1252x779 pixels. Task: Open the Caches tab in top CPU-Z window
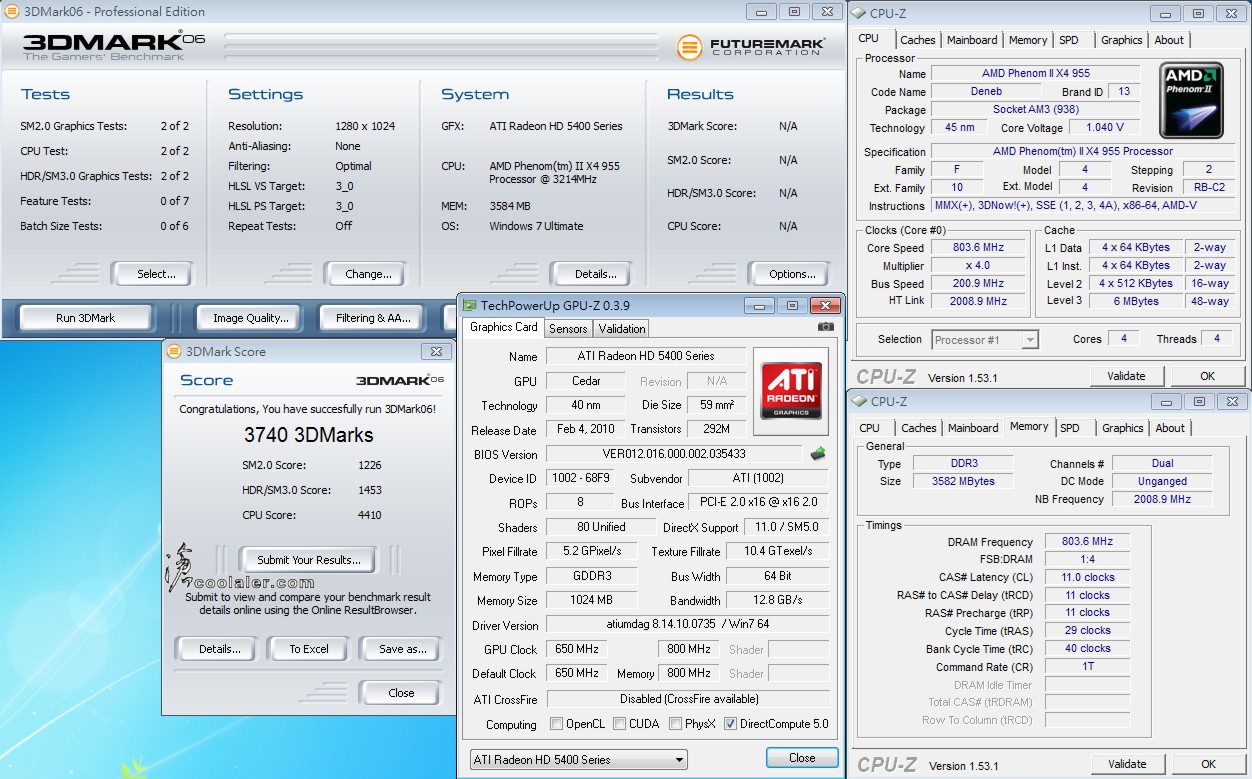point(917,40)
